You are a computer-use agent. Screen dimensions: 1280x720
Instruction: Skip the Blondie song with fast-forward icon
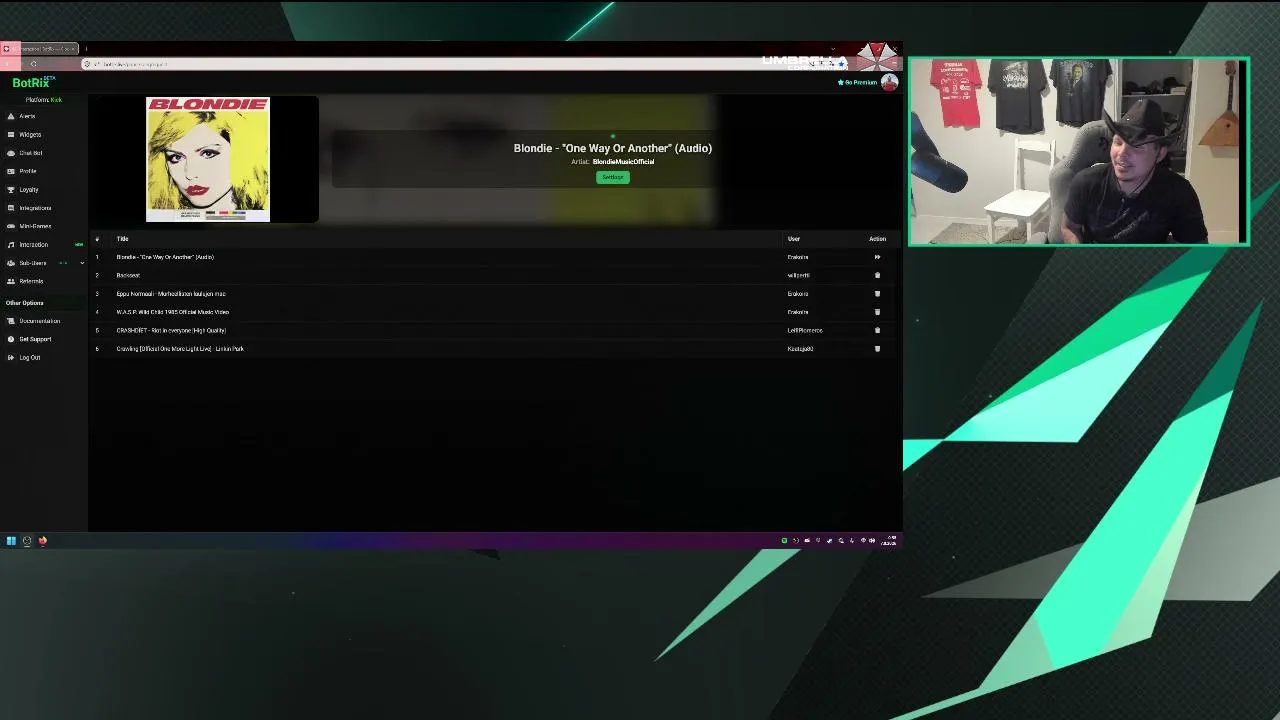877,257
